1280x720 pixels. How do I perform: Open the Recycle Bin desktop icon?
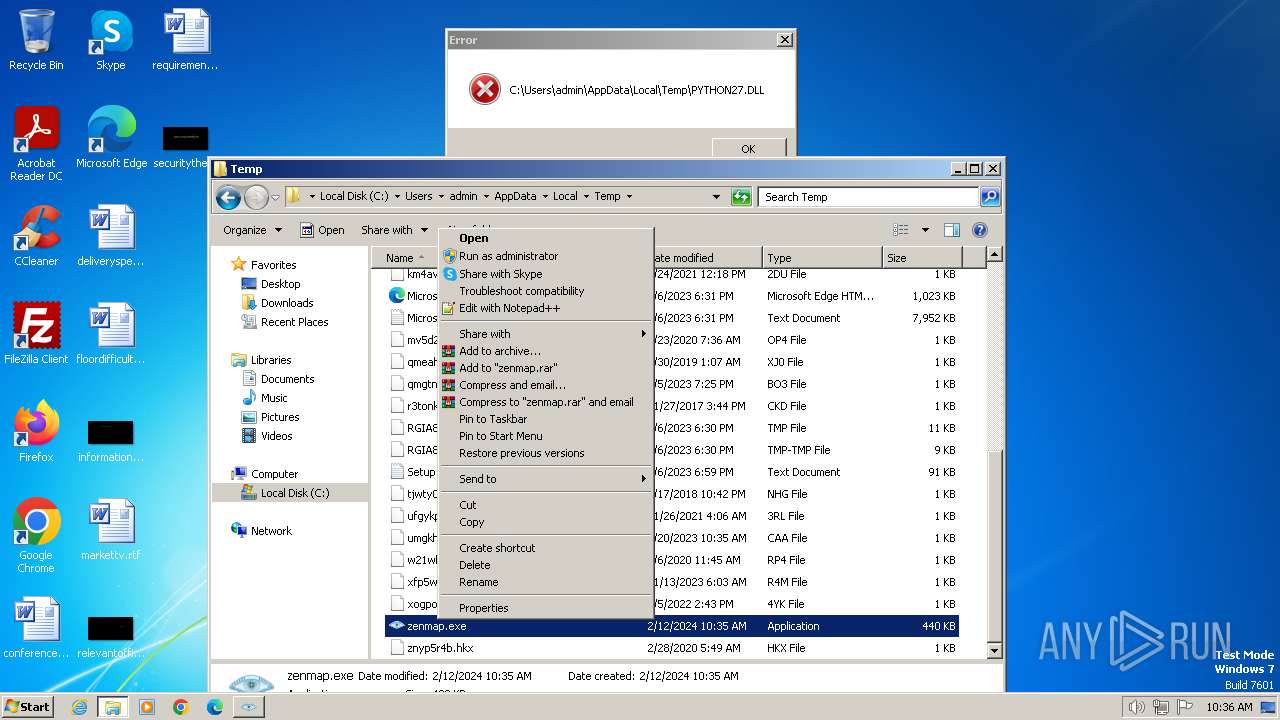click(36, 40)
